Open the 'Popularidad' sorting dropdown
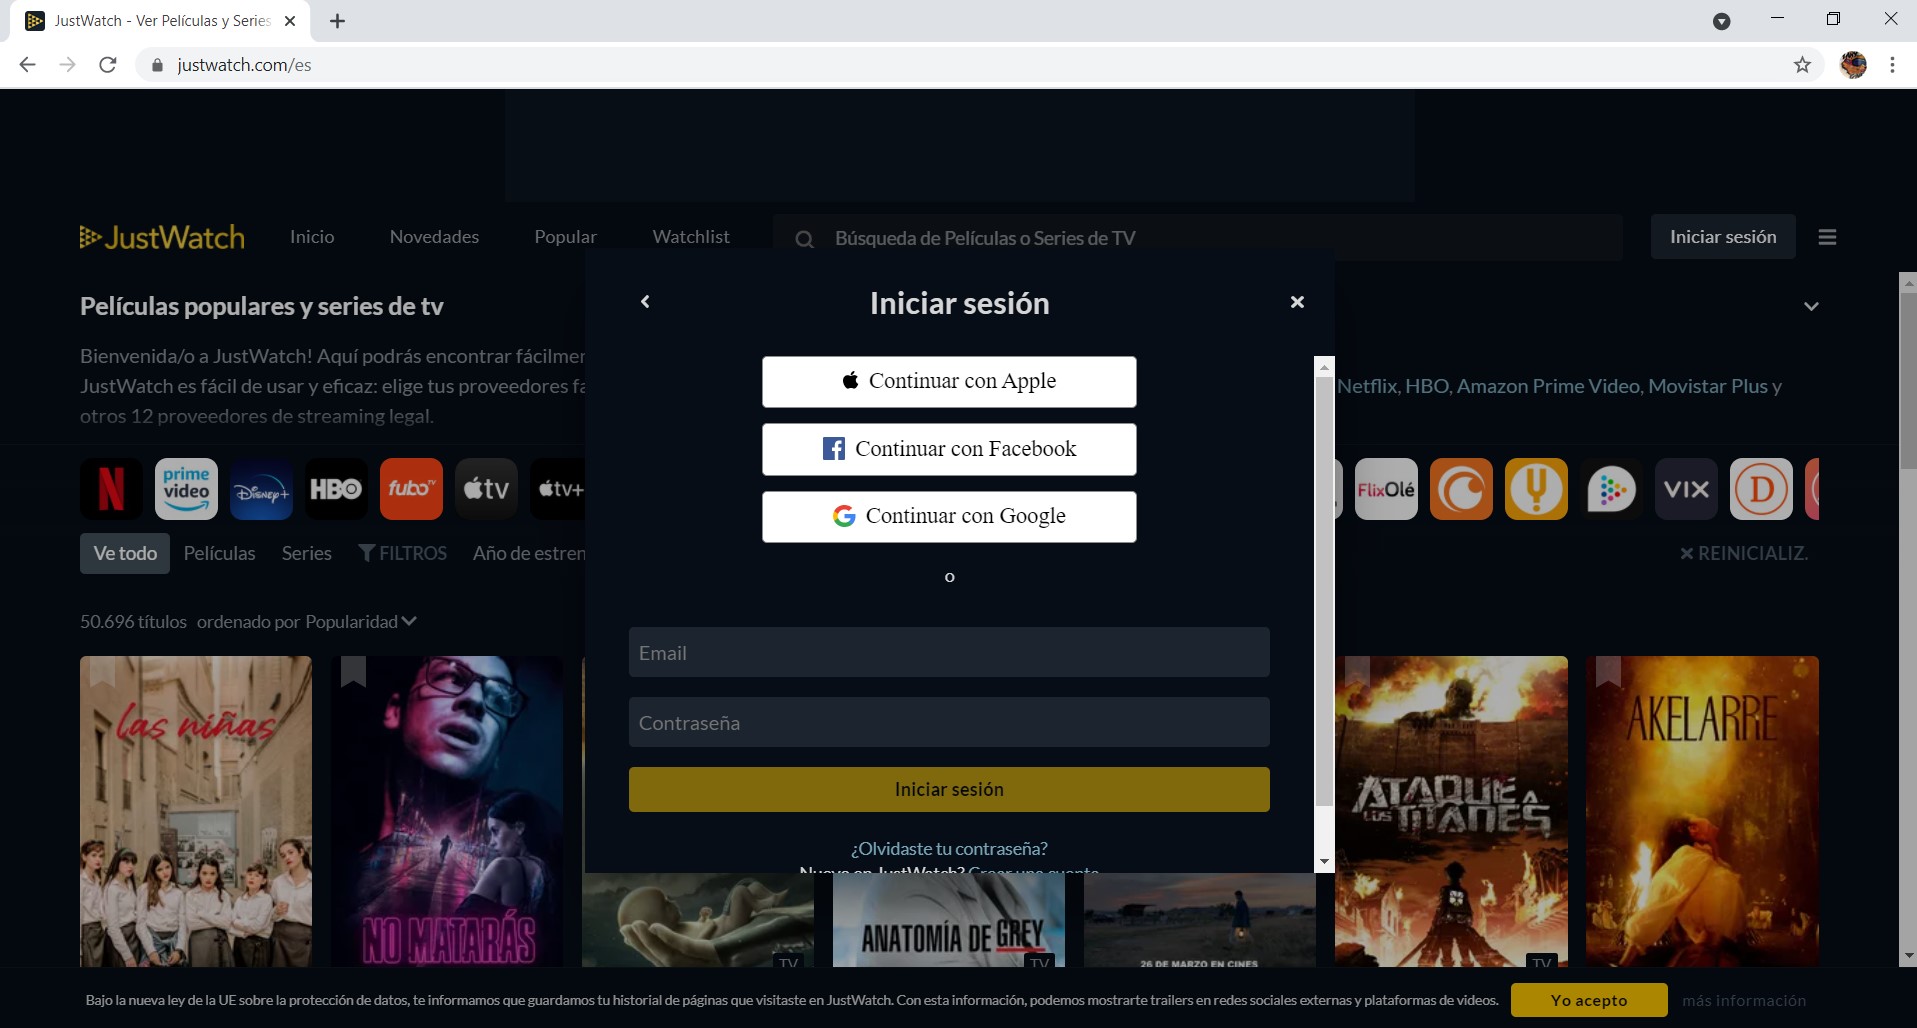 (357, 621)
